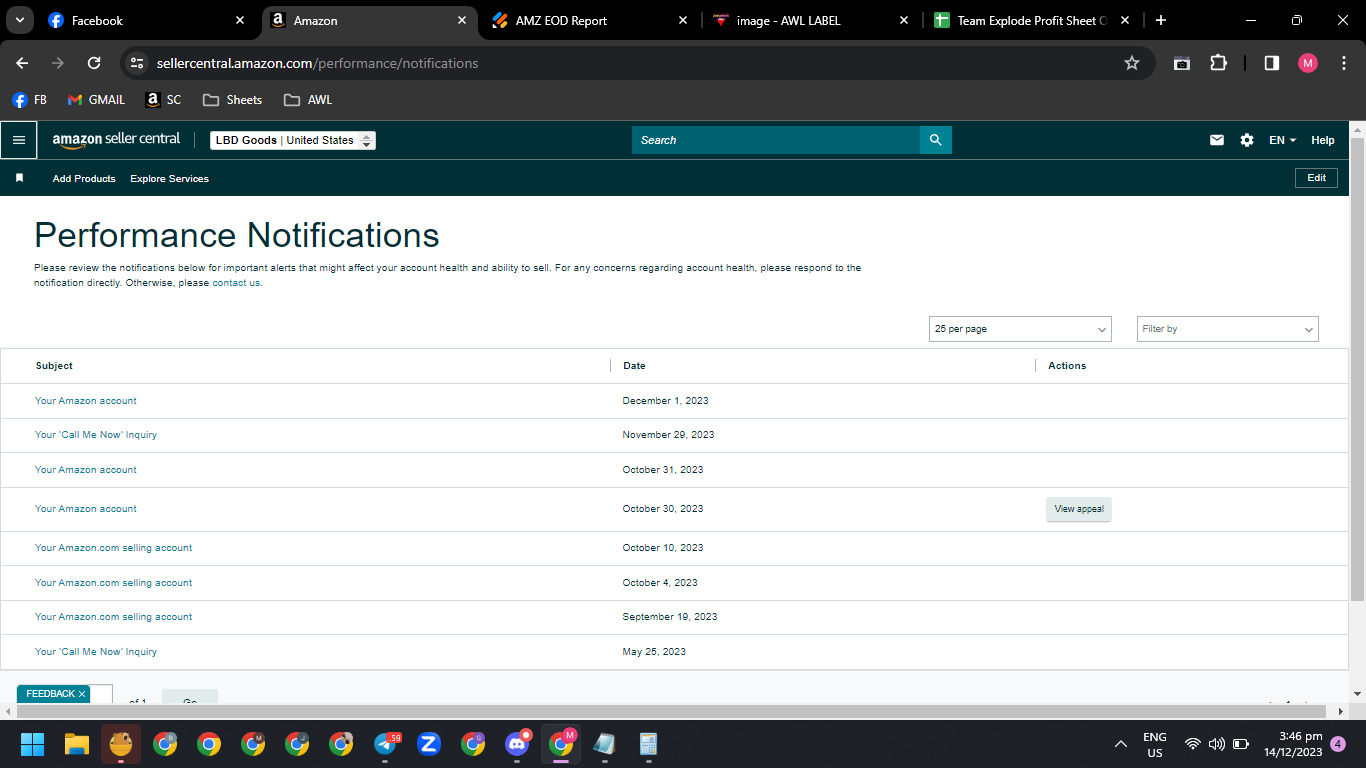The width and height of the screenshot is (1366, 768).
Task: Close the Amazon tab
Action: [x=462, y=20]
